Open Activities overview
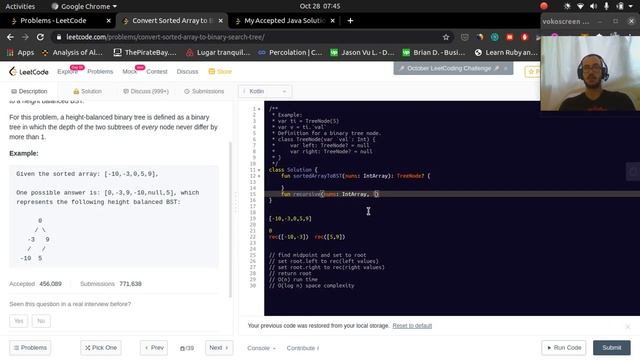The image size is (640, 360). click(x=20, y=7)
